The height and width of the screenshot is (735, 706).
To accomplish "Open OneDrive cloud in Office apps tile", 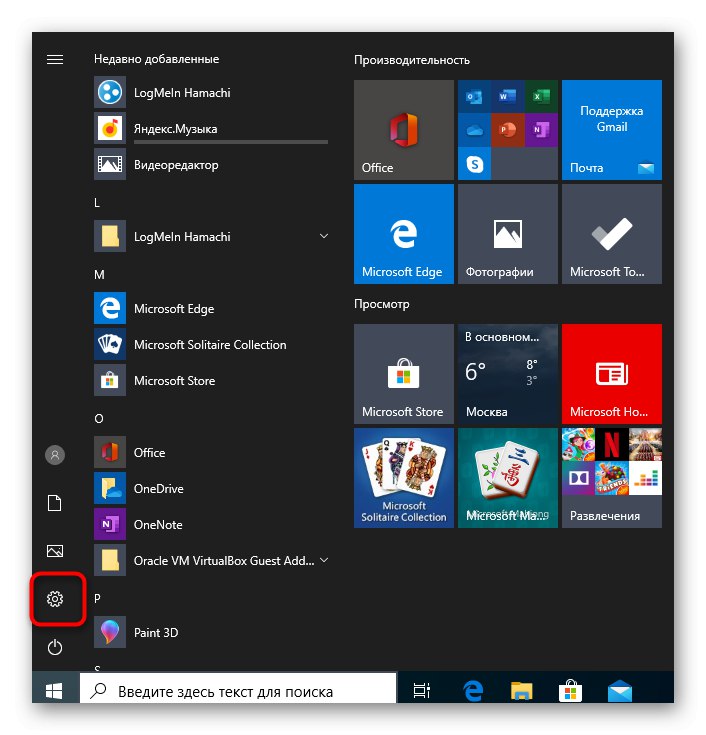I will (x=474, y=130).
